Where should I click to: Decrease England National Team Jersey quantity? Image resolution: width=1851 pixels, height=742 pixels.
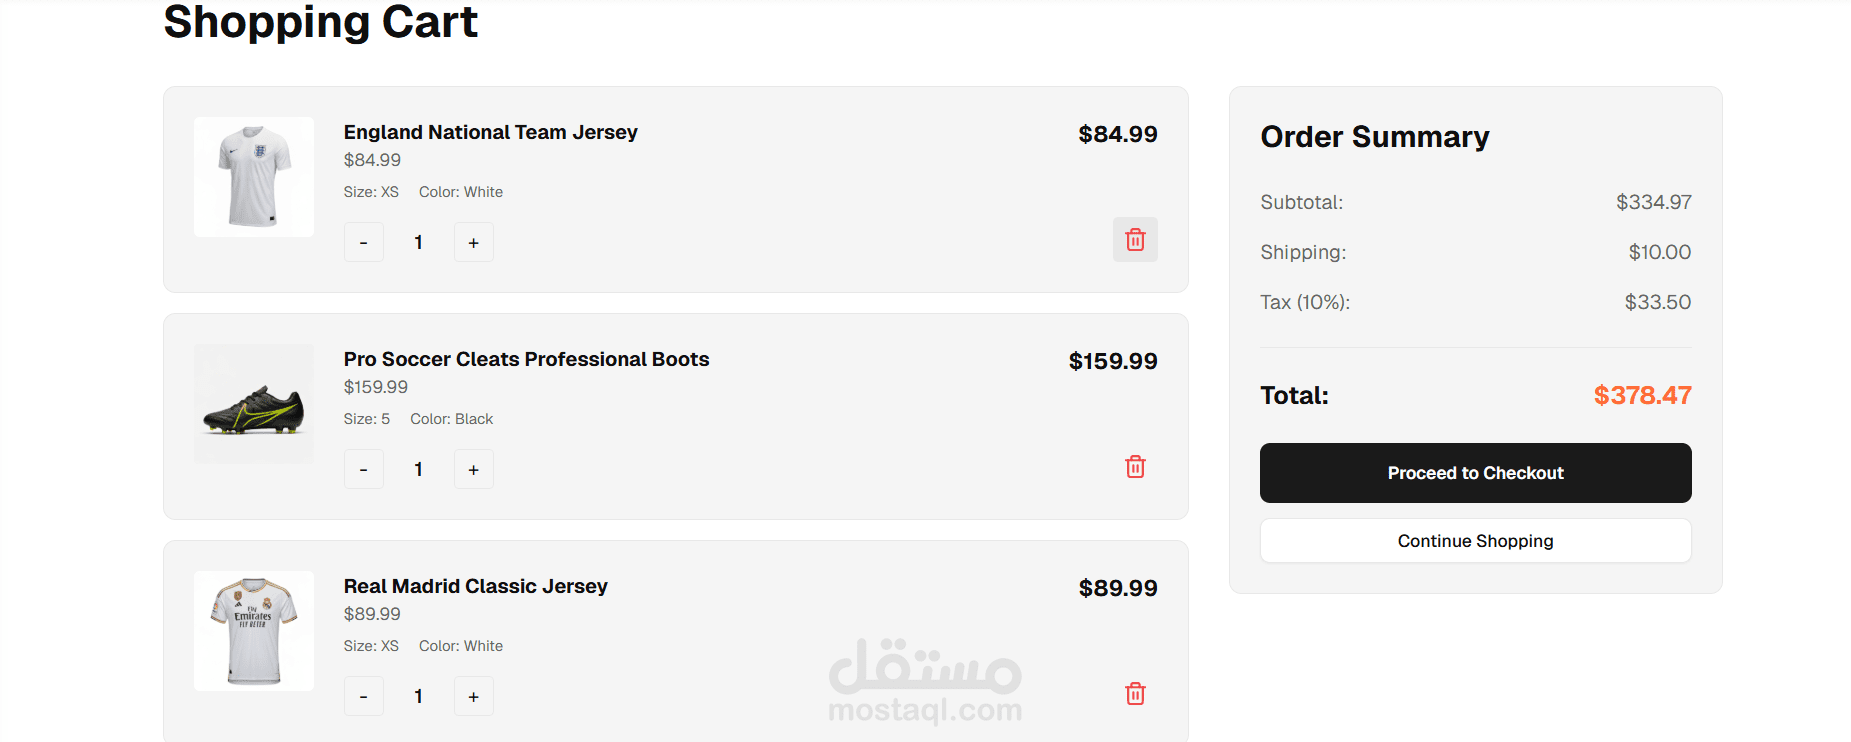coord(364,243)
